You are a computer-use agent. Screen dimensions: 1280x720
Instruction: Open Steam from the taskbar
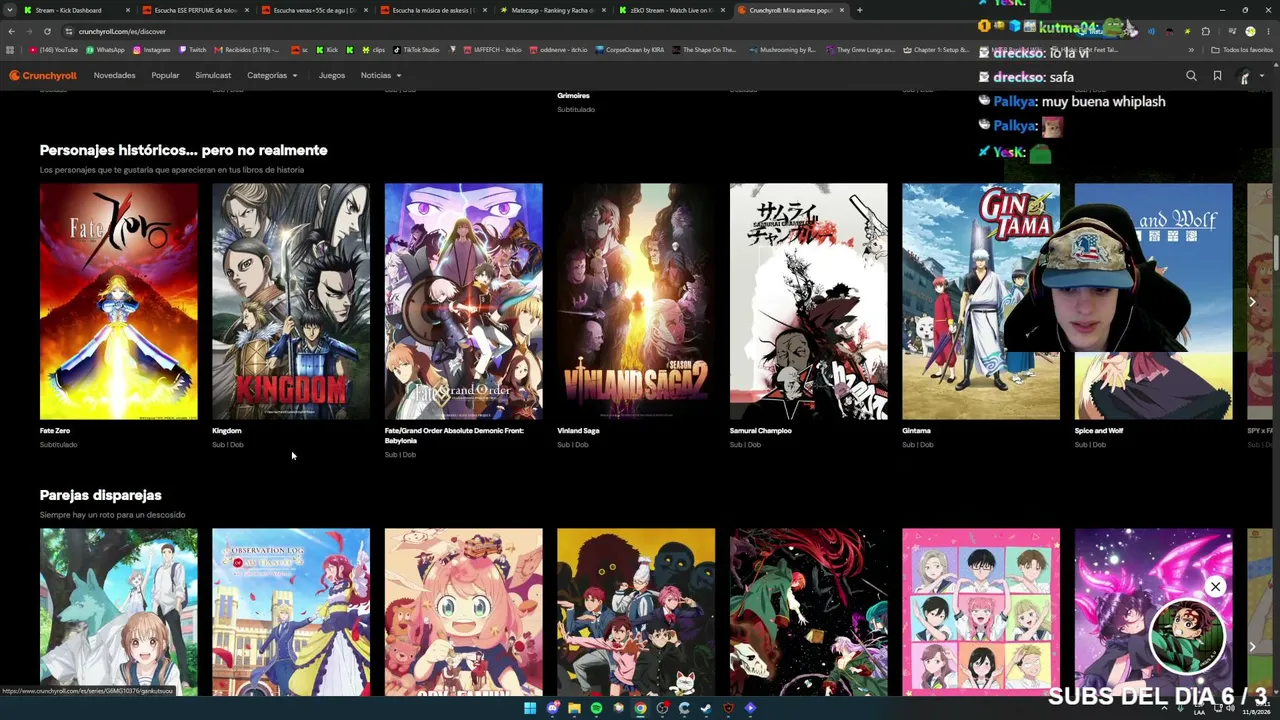(x=706, y=708)
